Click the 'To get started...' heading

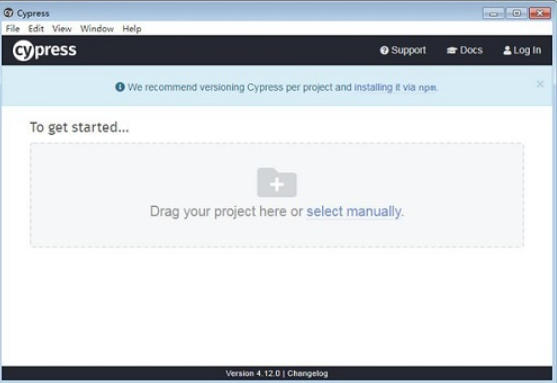[79, 127]
